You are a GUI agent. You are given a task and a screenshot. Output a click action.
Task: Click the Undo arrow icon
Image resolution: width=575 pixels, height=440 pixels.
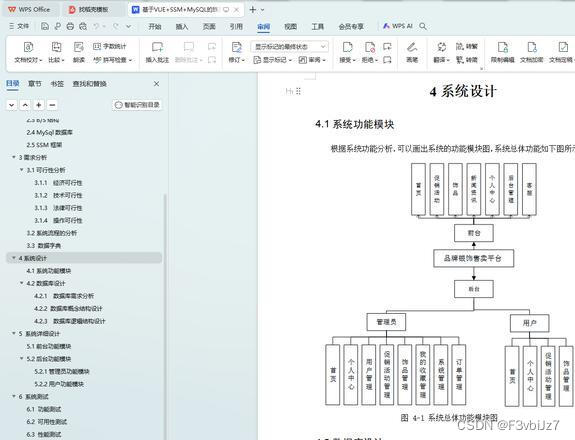point(96,26)
